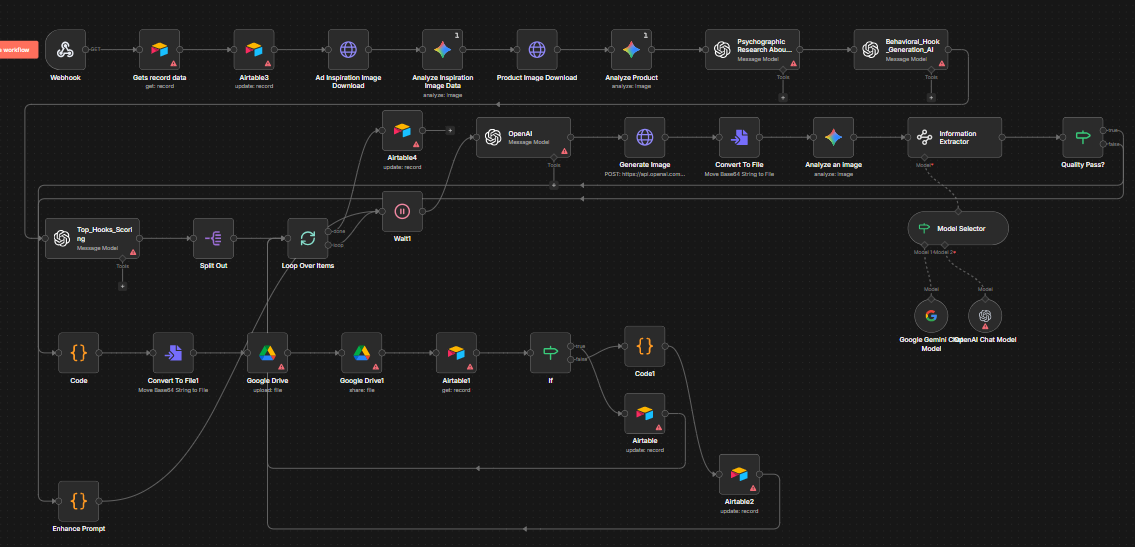This screenshot has height=547, width=1135.
Task: Click the Airtable2 node
Action: 739,474
